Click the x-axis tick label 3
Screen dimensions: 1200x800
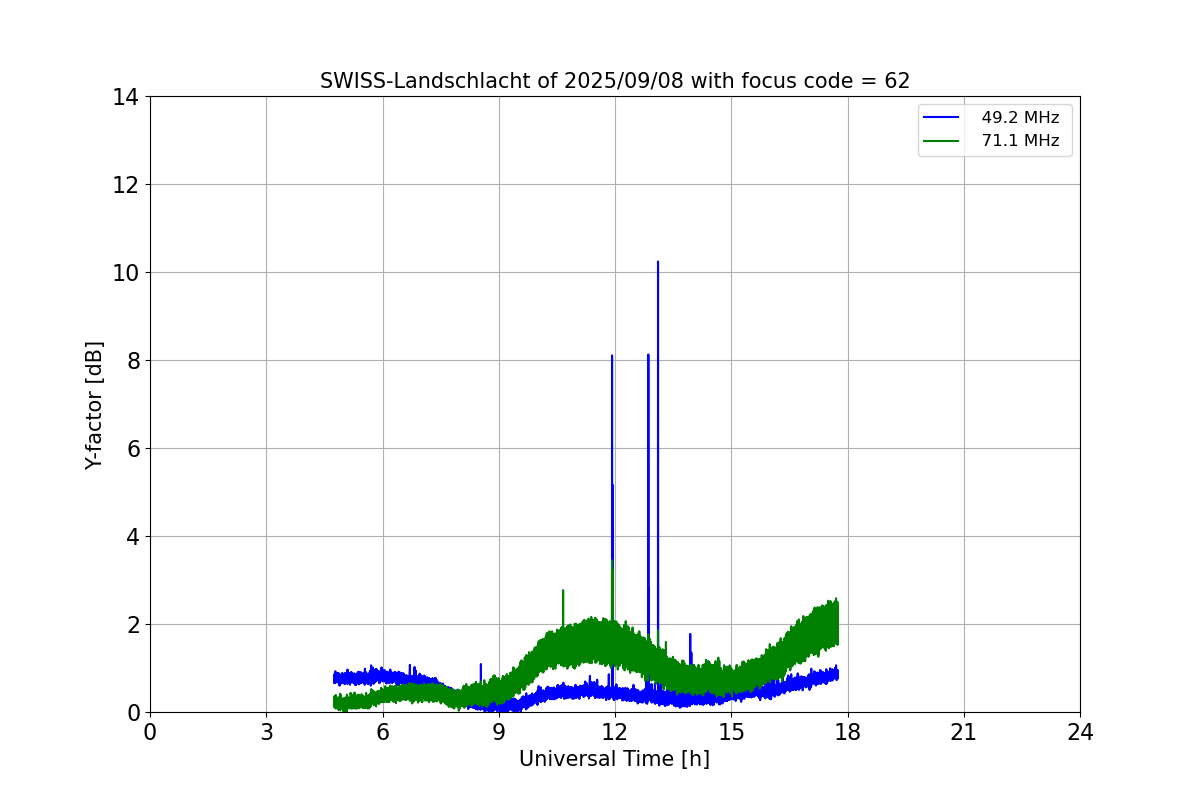point(266,732)
